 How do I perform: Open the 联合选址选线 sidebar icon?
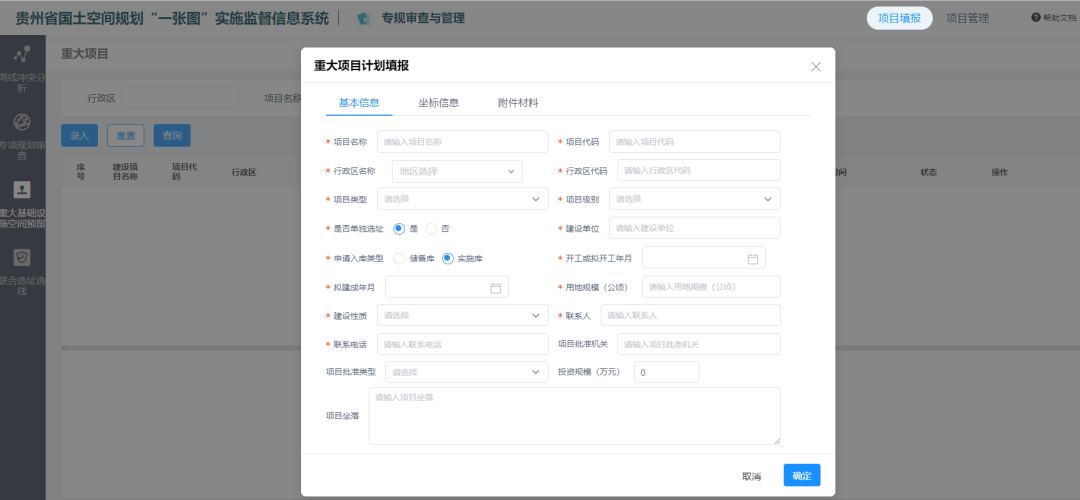point(22,258)
